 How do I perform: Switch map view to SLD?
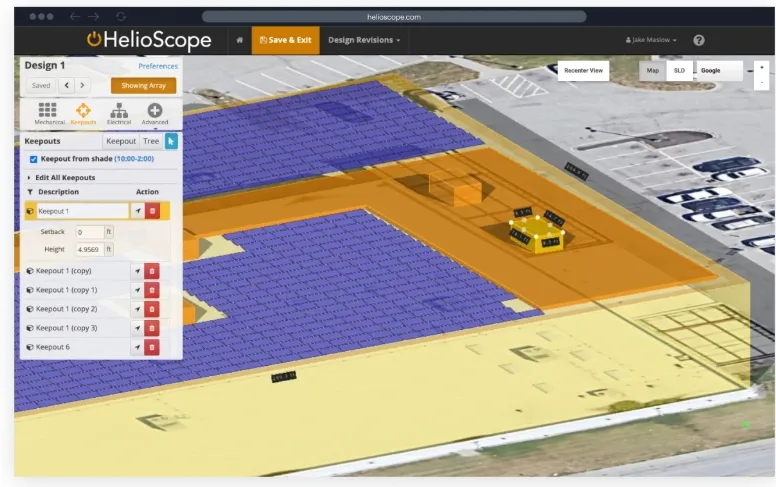point(679,71)
